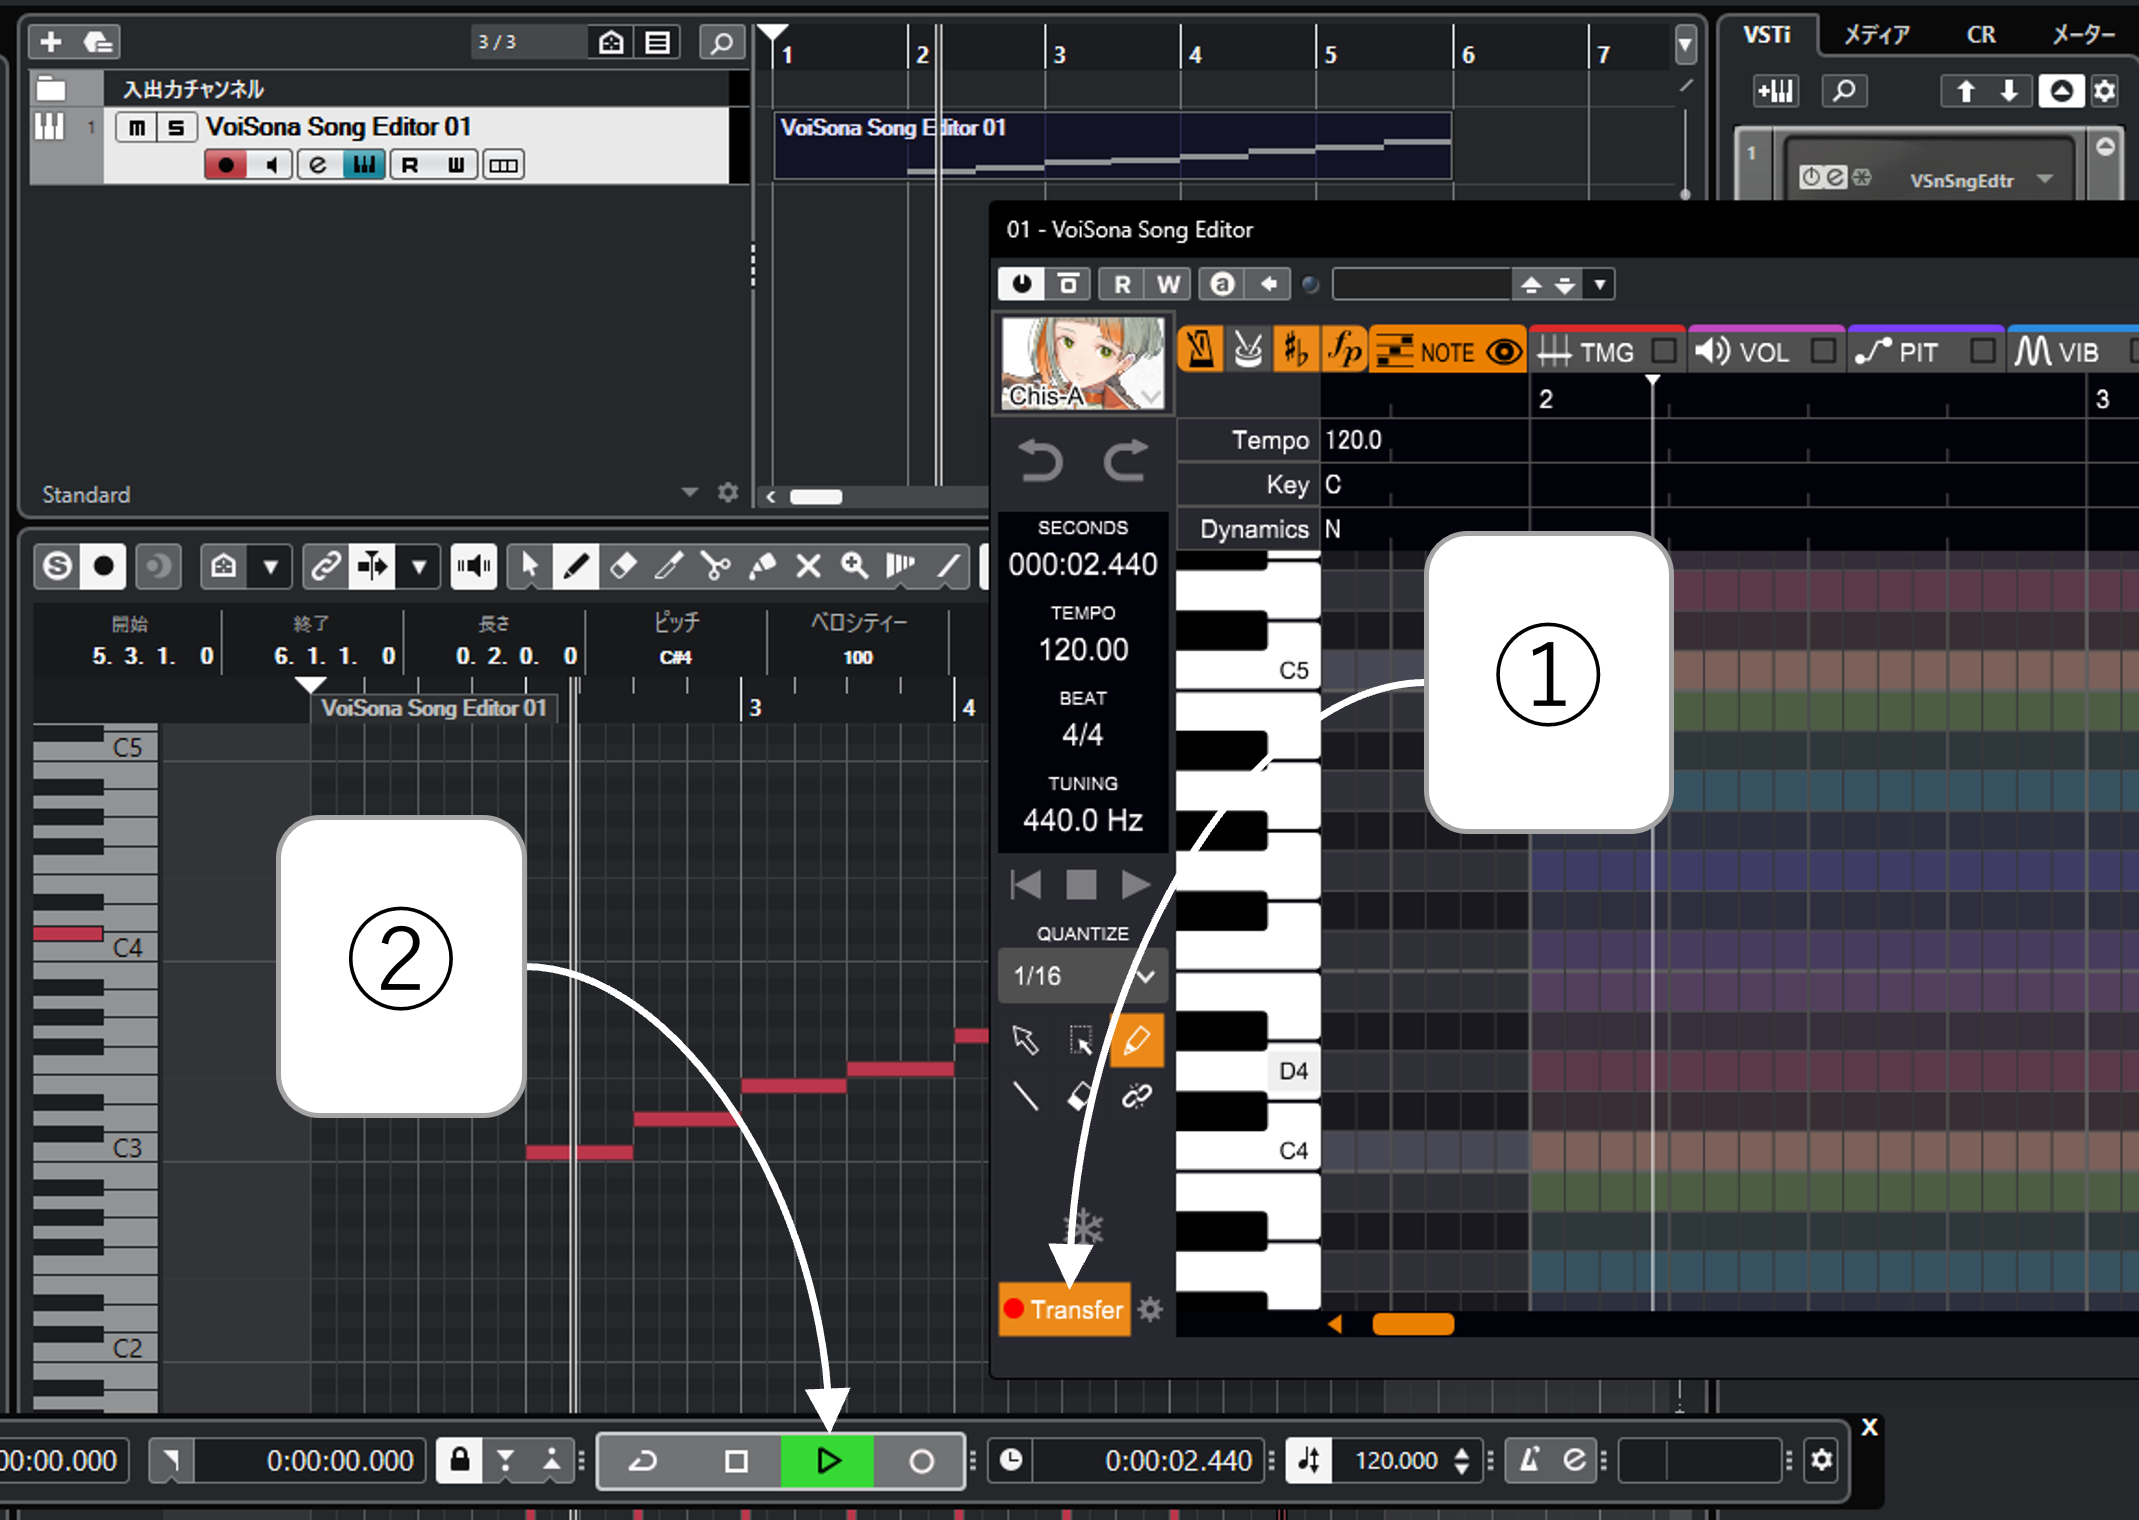Mute the VoiSona Song Editor 01 track
This screenshot has height=1520, width=2139.
point(137,127)
